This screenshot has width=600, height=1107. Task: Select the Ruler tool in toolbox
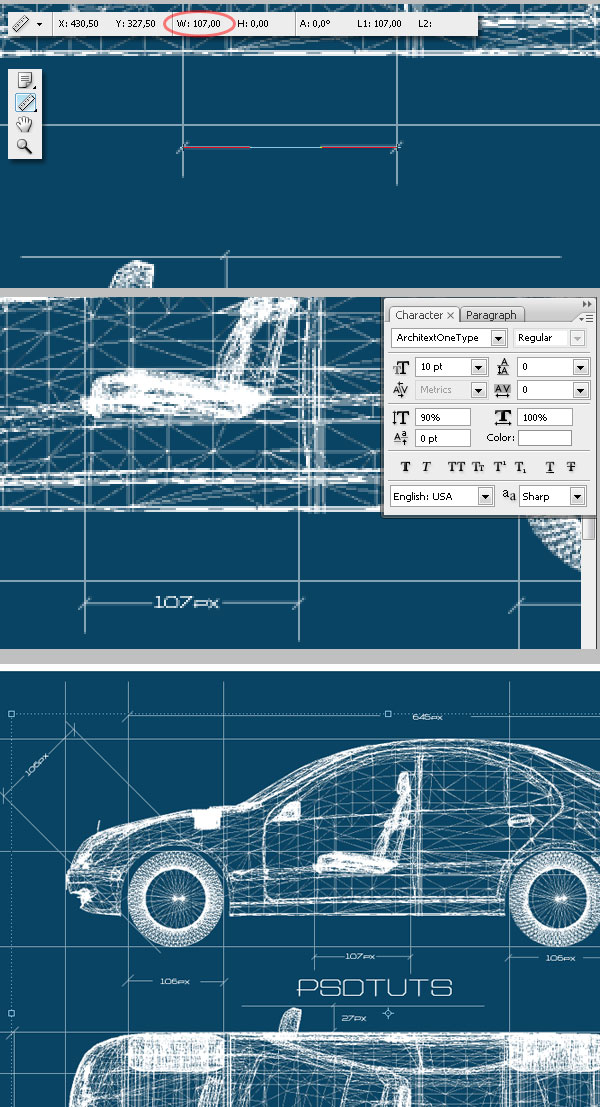click(25, 102)
